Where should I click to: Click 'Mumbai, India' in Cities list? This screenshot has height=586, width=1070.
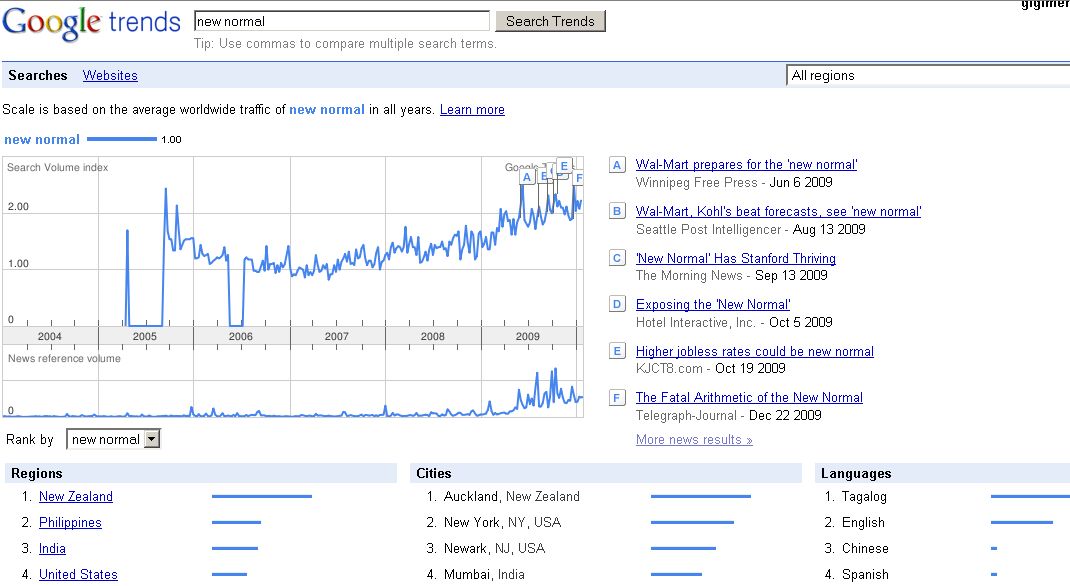pyautogui.click(x=485, y=574)
